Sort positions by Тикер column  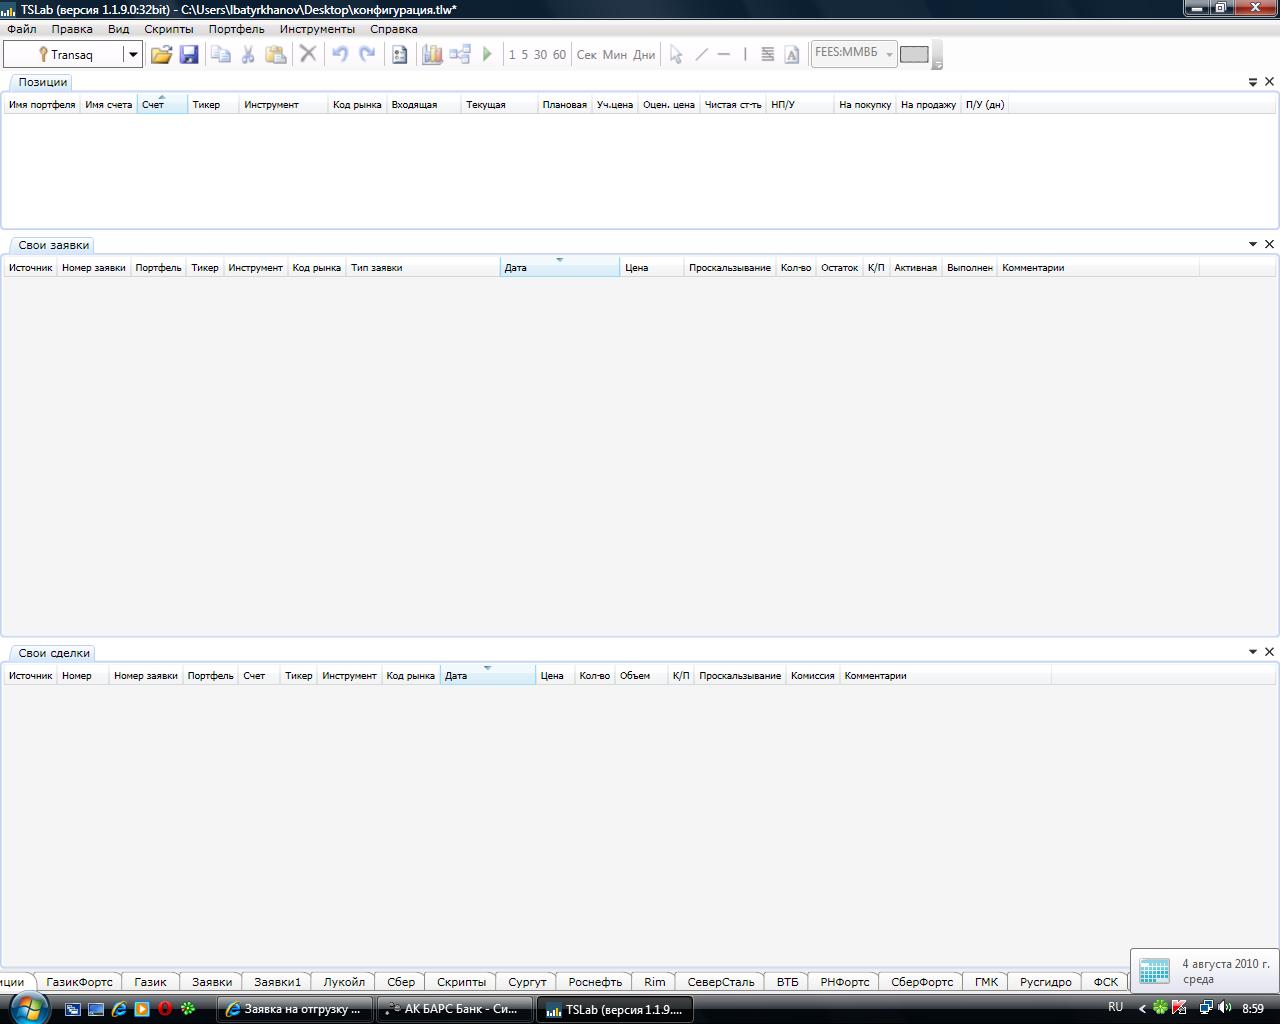tap(214, 104)
